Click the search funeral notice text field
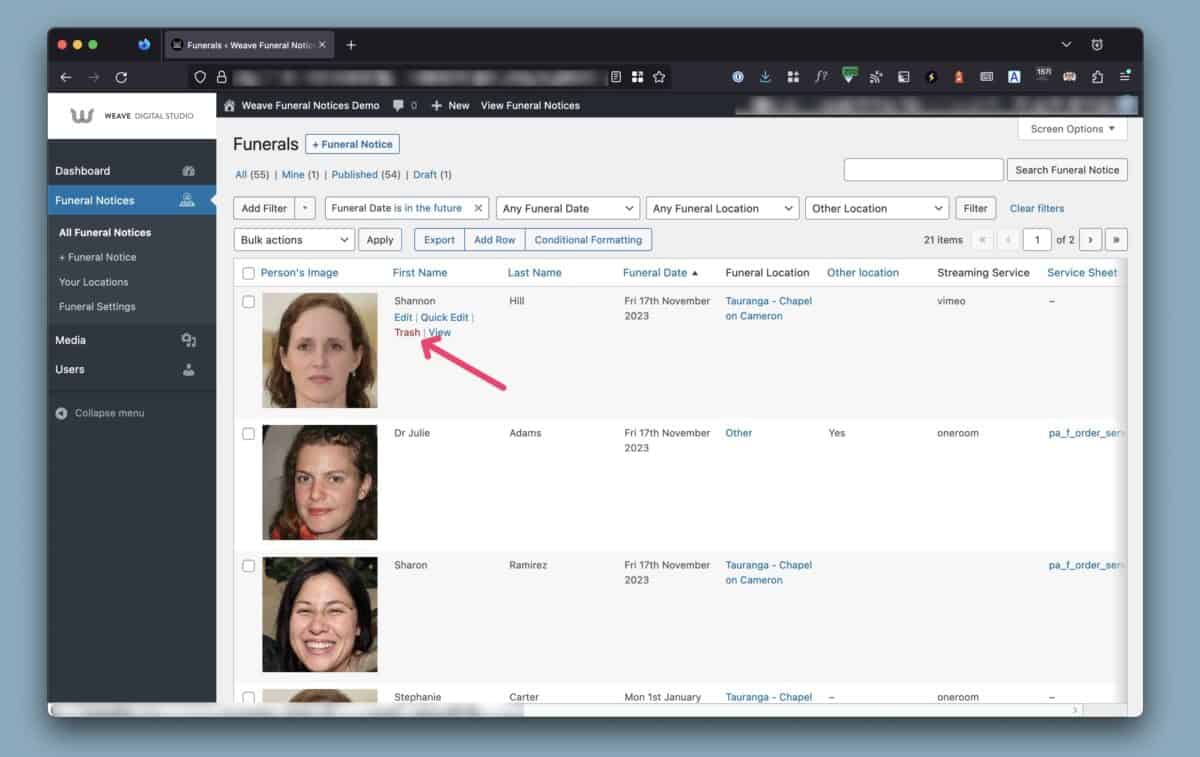The height and width of the screenshot is (757, 1200). 923,170
